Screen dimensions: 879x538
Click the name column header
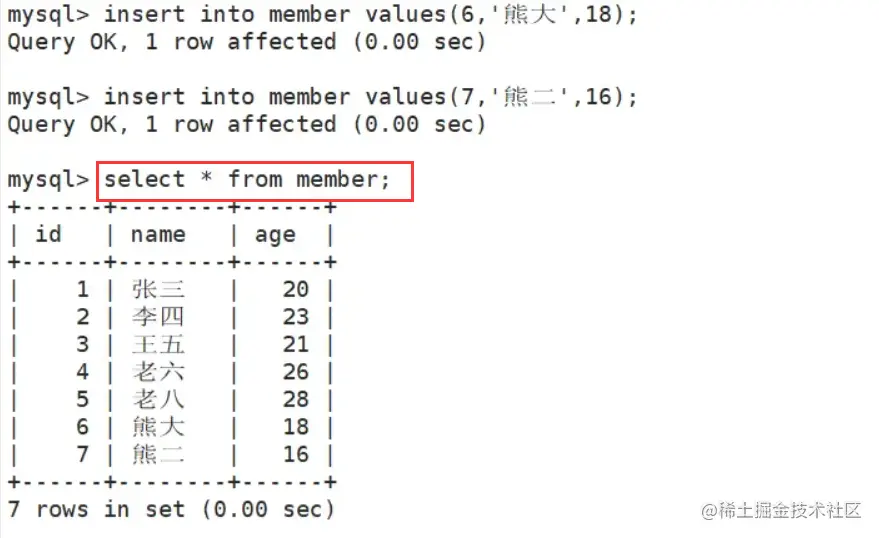tap(158, 235)
